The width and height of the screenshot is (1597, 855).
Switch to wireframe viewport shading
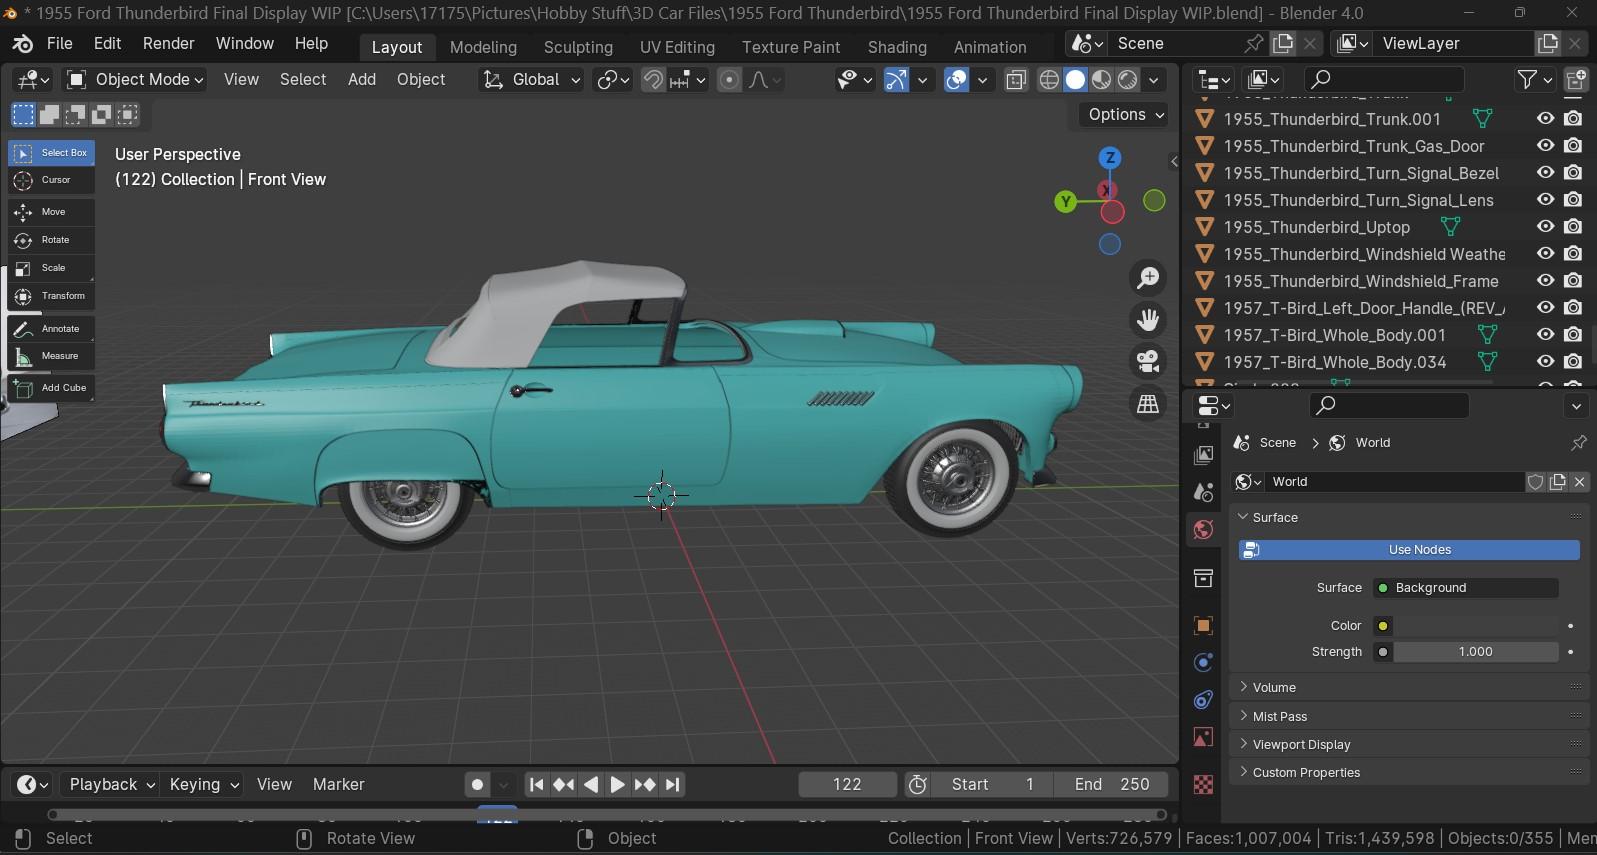pyautogui.click(x=1049, y=80)
